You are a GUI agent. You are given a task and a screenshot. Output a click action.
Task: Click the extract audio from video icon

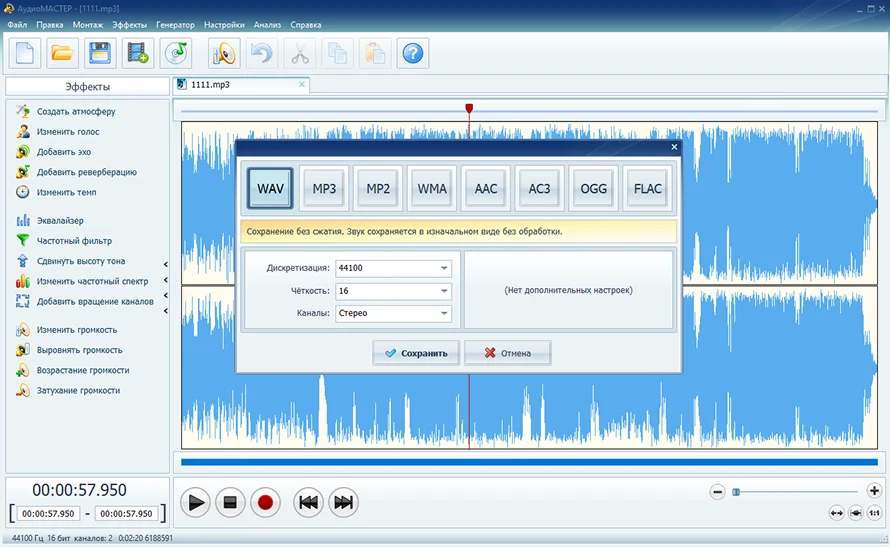pos(137,53)
